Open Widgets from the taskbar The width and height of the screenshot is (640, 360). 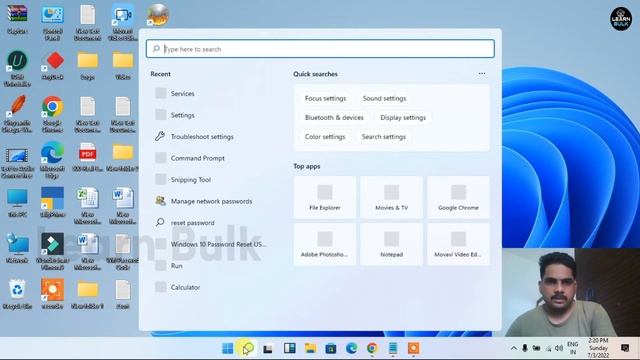point(289,348)
